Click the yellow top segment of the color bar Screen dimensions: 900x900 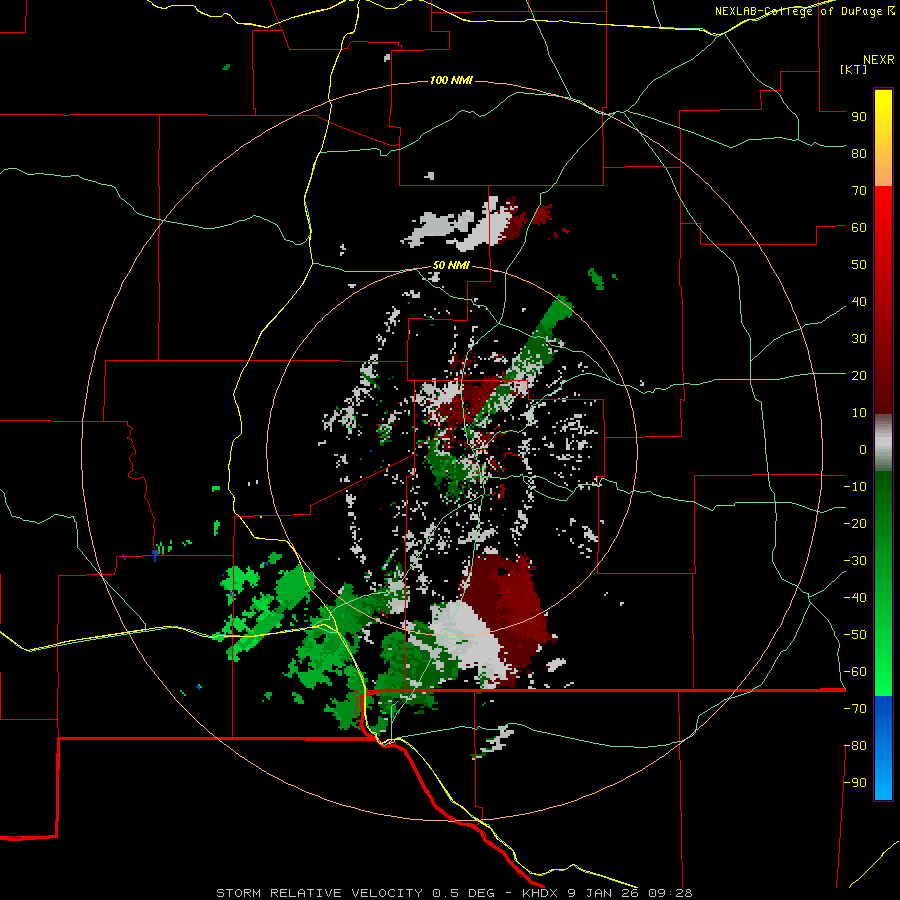883,138
